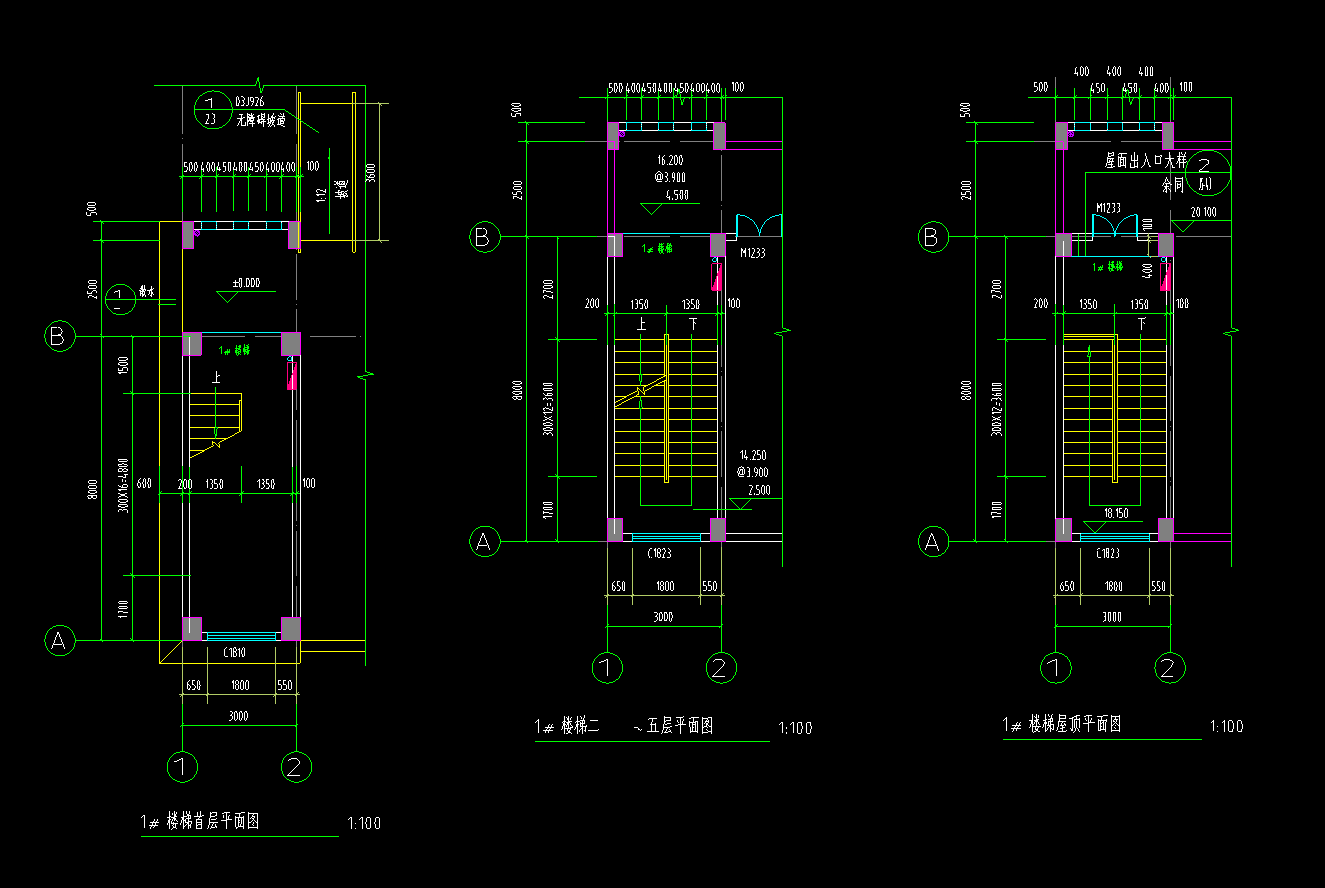The height and width of the screenshot is (888, 1325).
Task: Select the 无障碍坡道 annotation
Action: click(x=261, y=120)
